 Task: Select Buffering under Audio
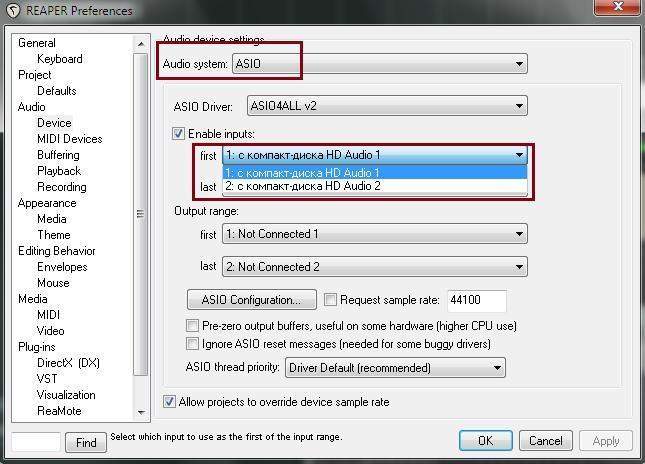click(x=58, y=155)
